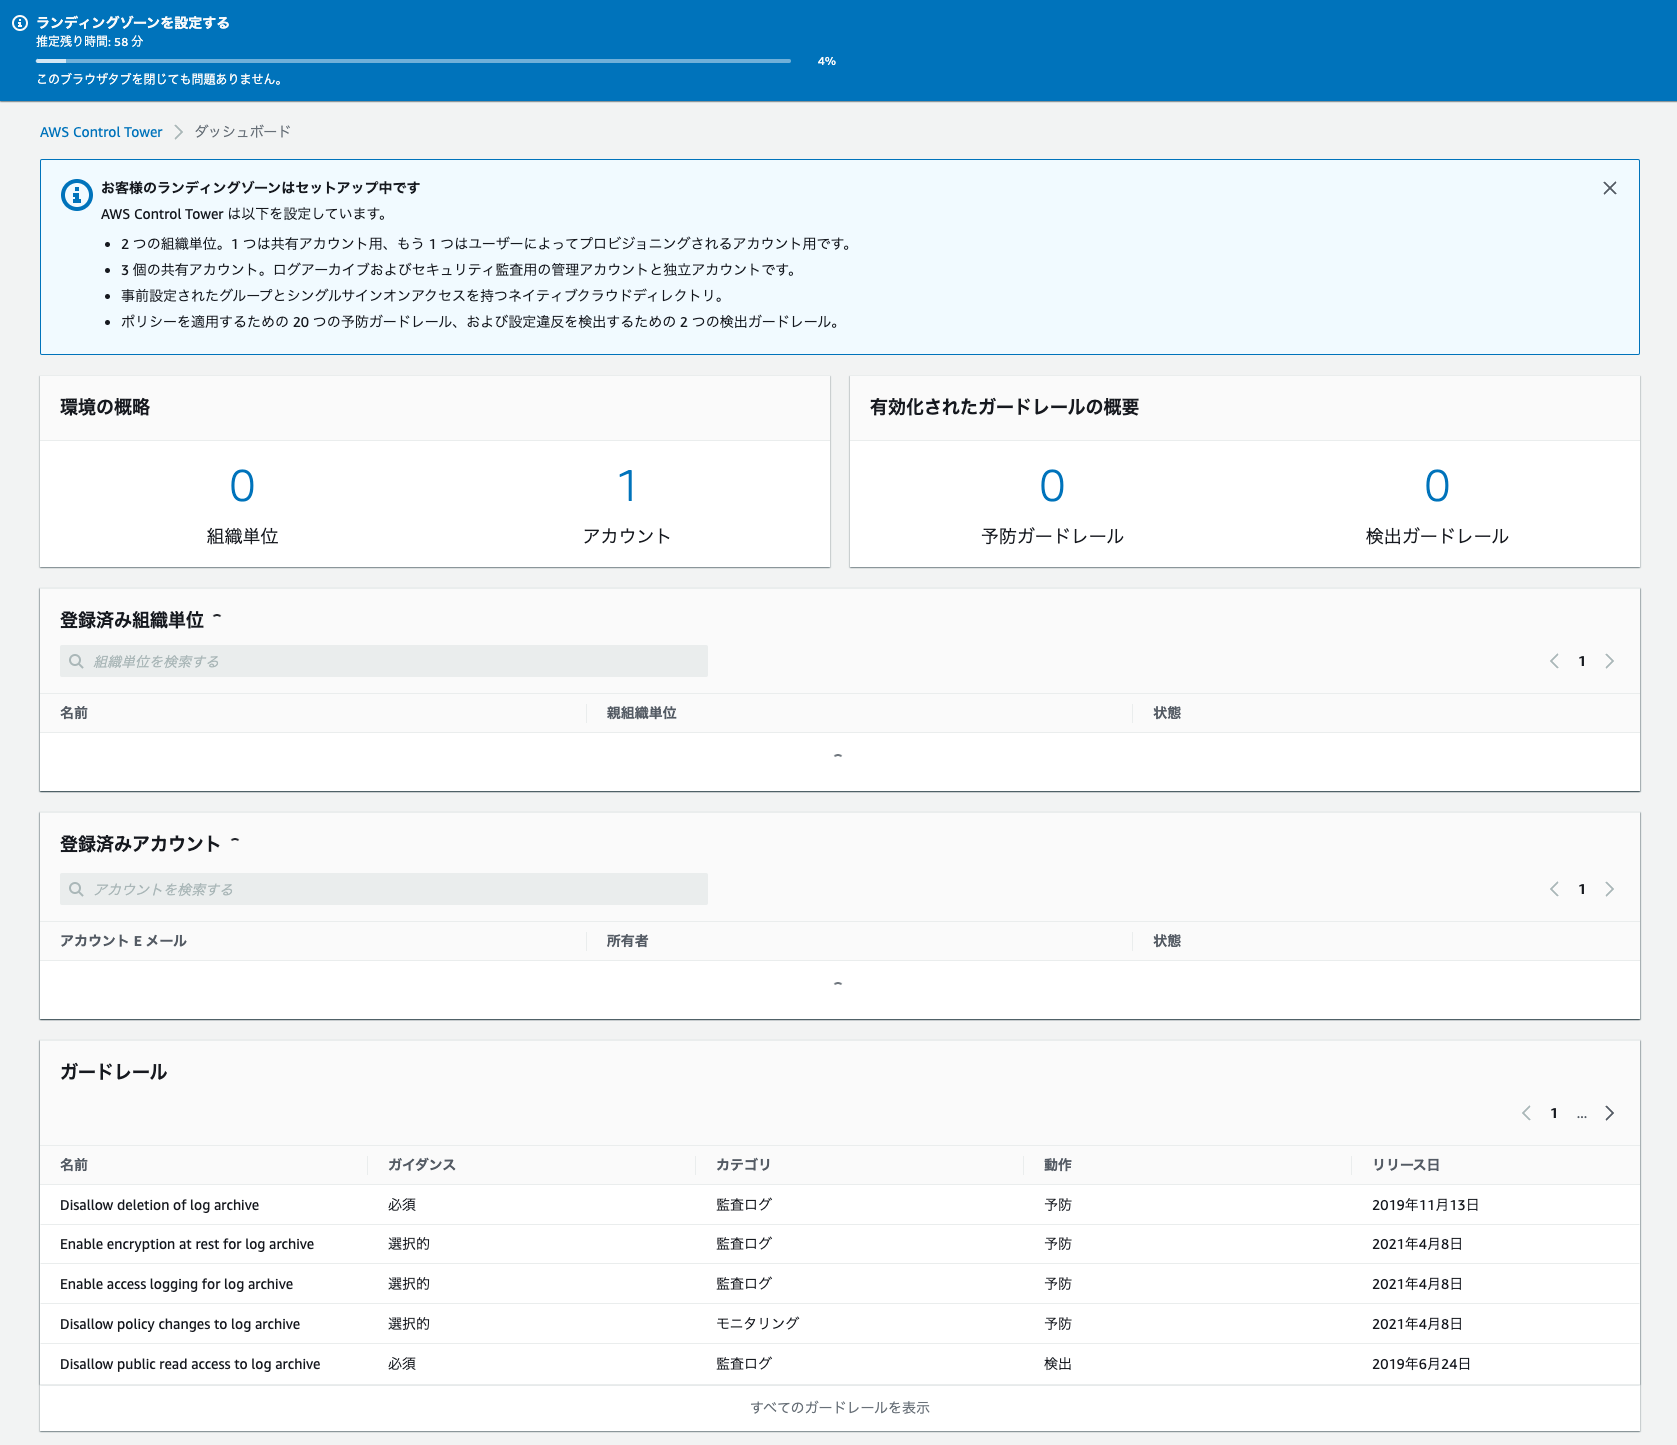Click the 組織単位 count of 0
Image resolution: width=1677 pixels, height=1445 pixels.
tap(242, 486)
